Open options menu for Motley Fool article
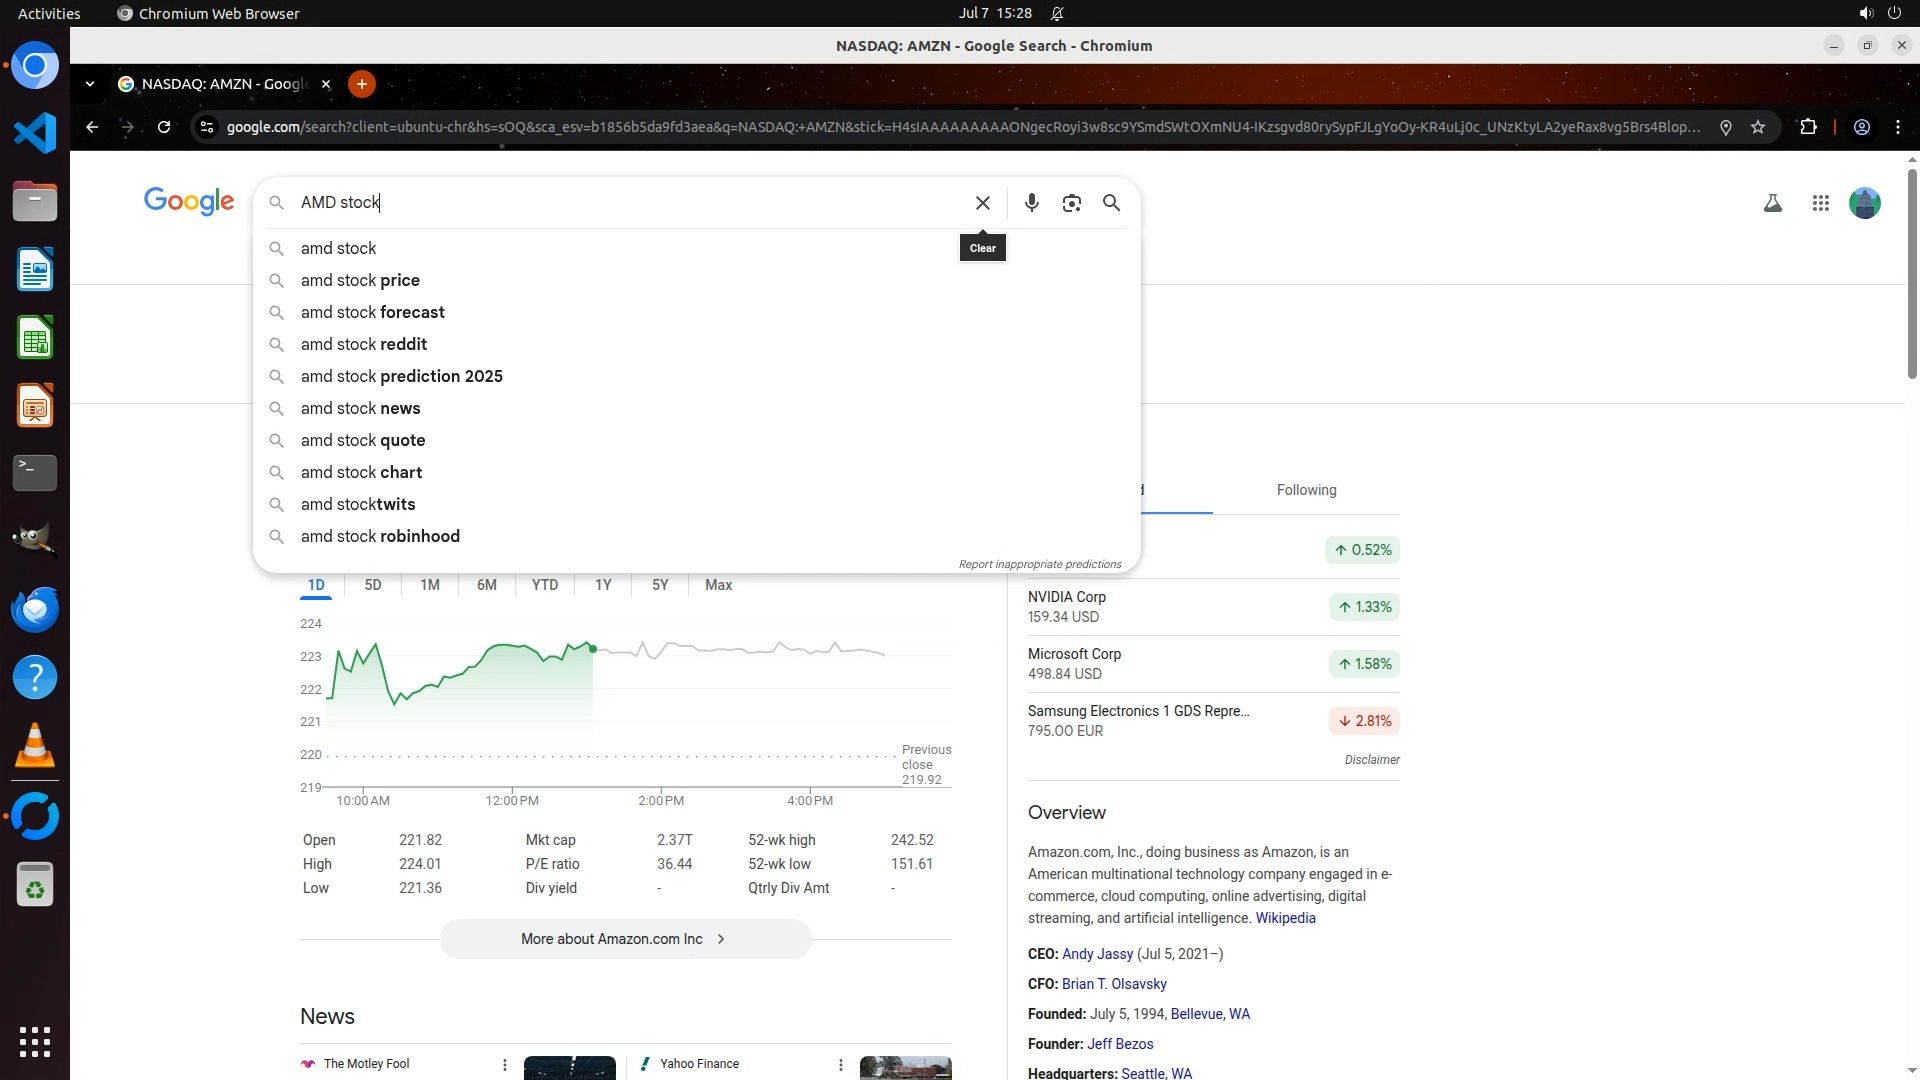The width and height of the screenshot is (1920, 1080). pos(504,1065)
